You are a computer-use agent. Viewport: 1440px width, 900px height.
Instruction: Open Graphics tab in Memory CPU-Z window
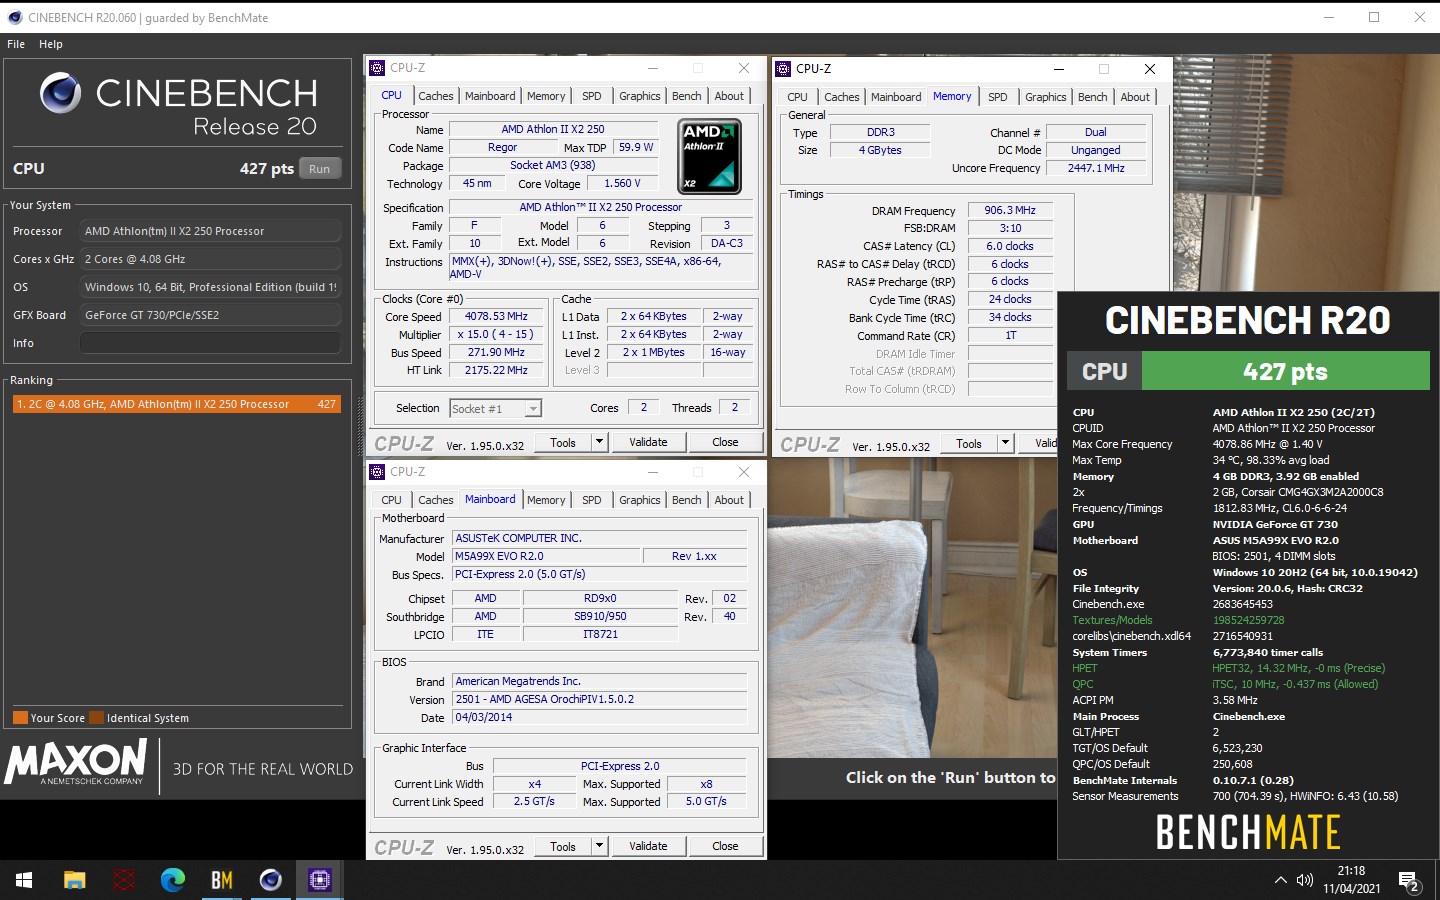coord(1046,97)
